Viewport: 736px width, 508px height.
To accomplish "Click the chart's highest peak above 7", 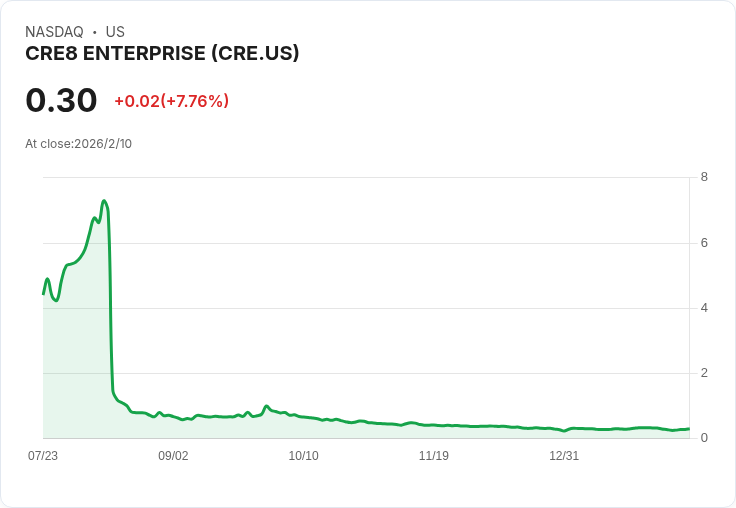I will click(104, 201).
